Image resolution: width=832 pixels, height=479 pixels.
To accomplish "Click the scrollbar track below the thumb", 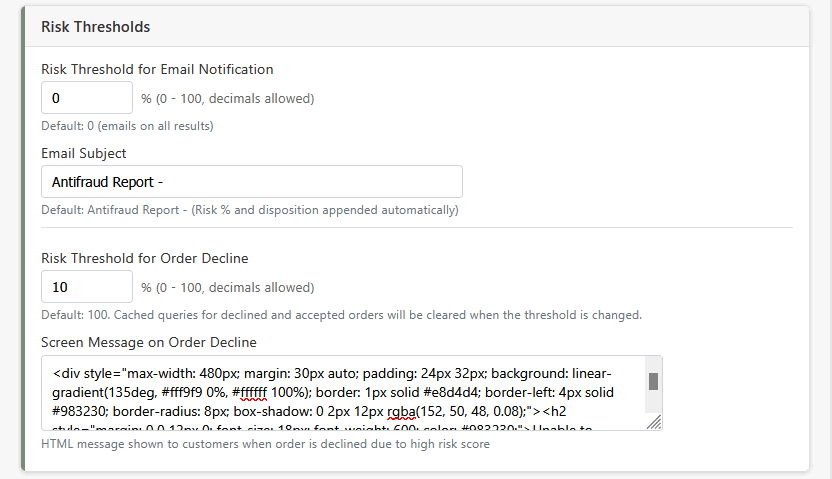I will pyautogui.click(x=653, y=403).
